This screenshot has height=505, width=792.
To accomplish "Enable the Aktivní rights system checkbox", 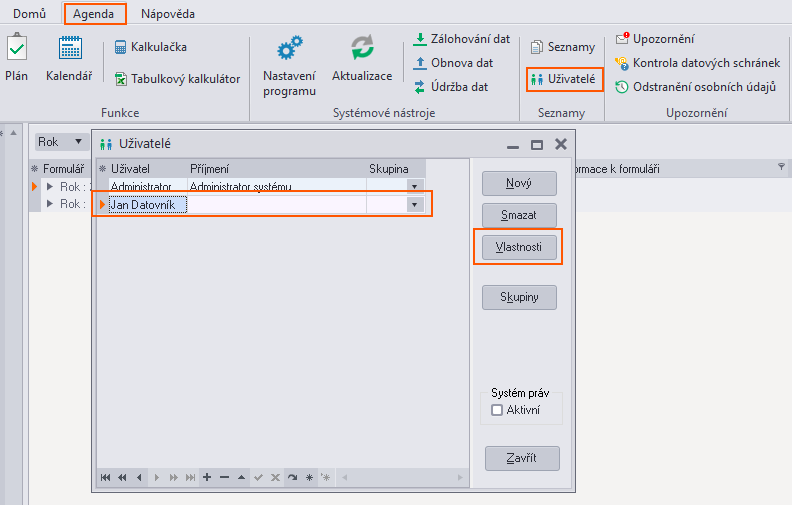I will (497, 410).
